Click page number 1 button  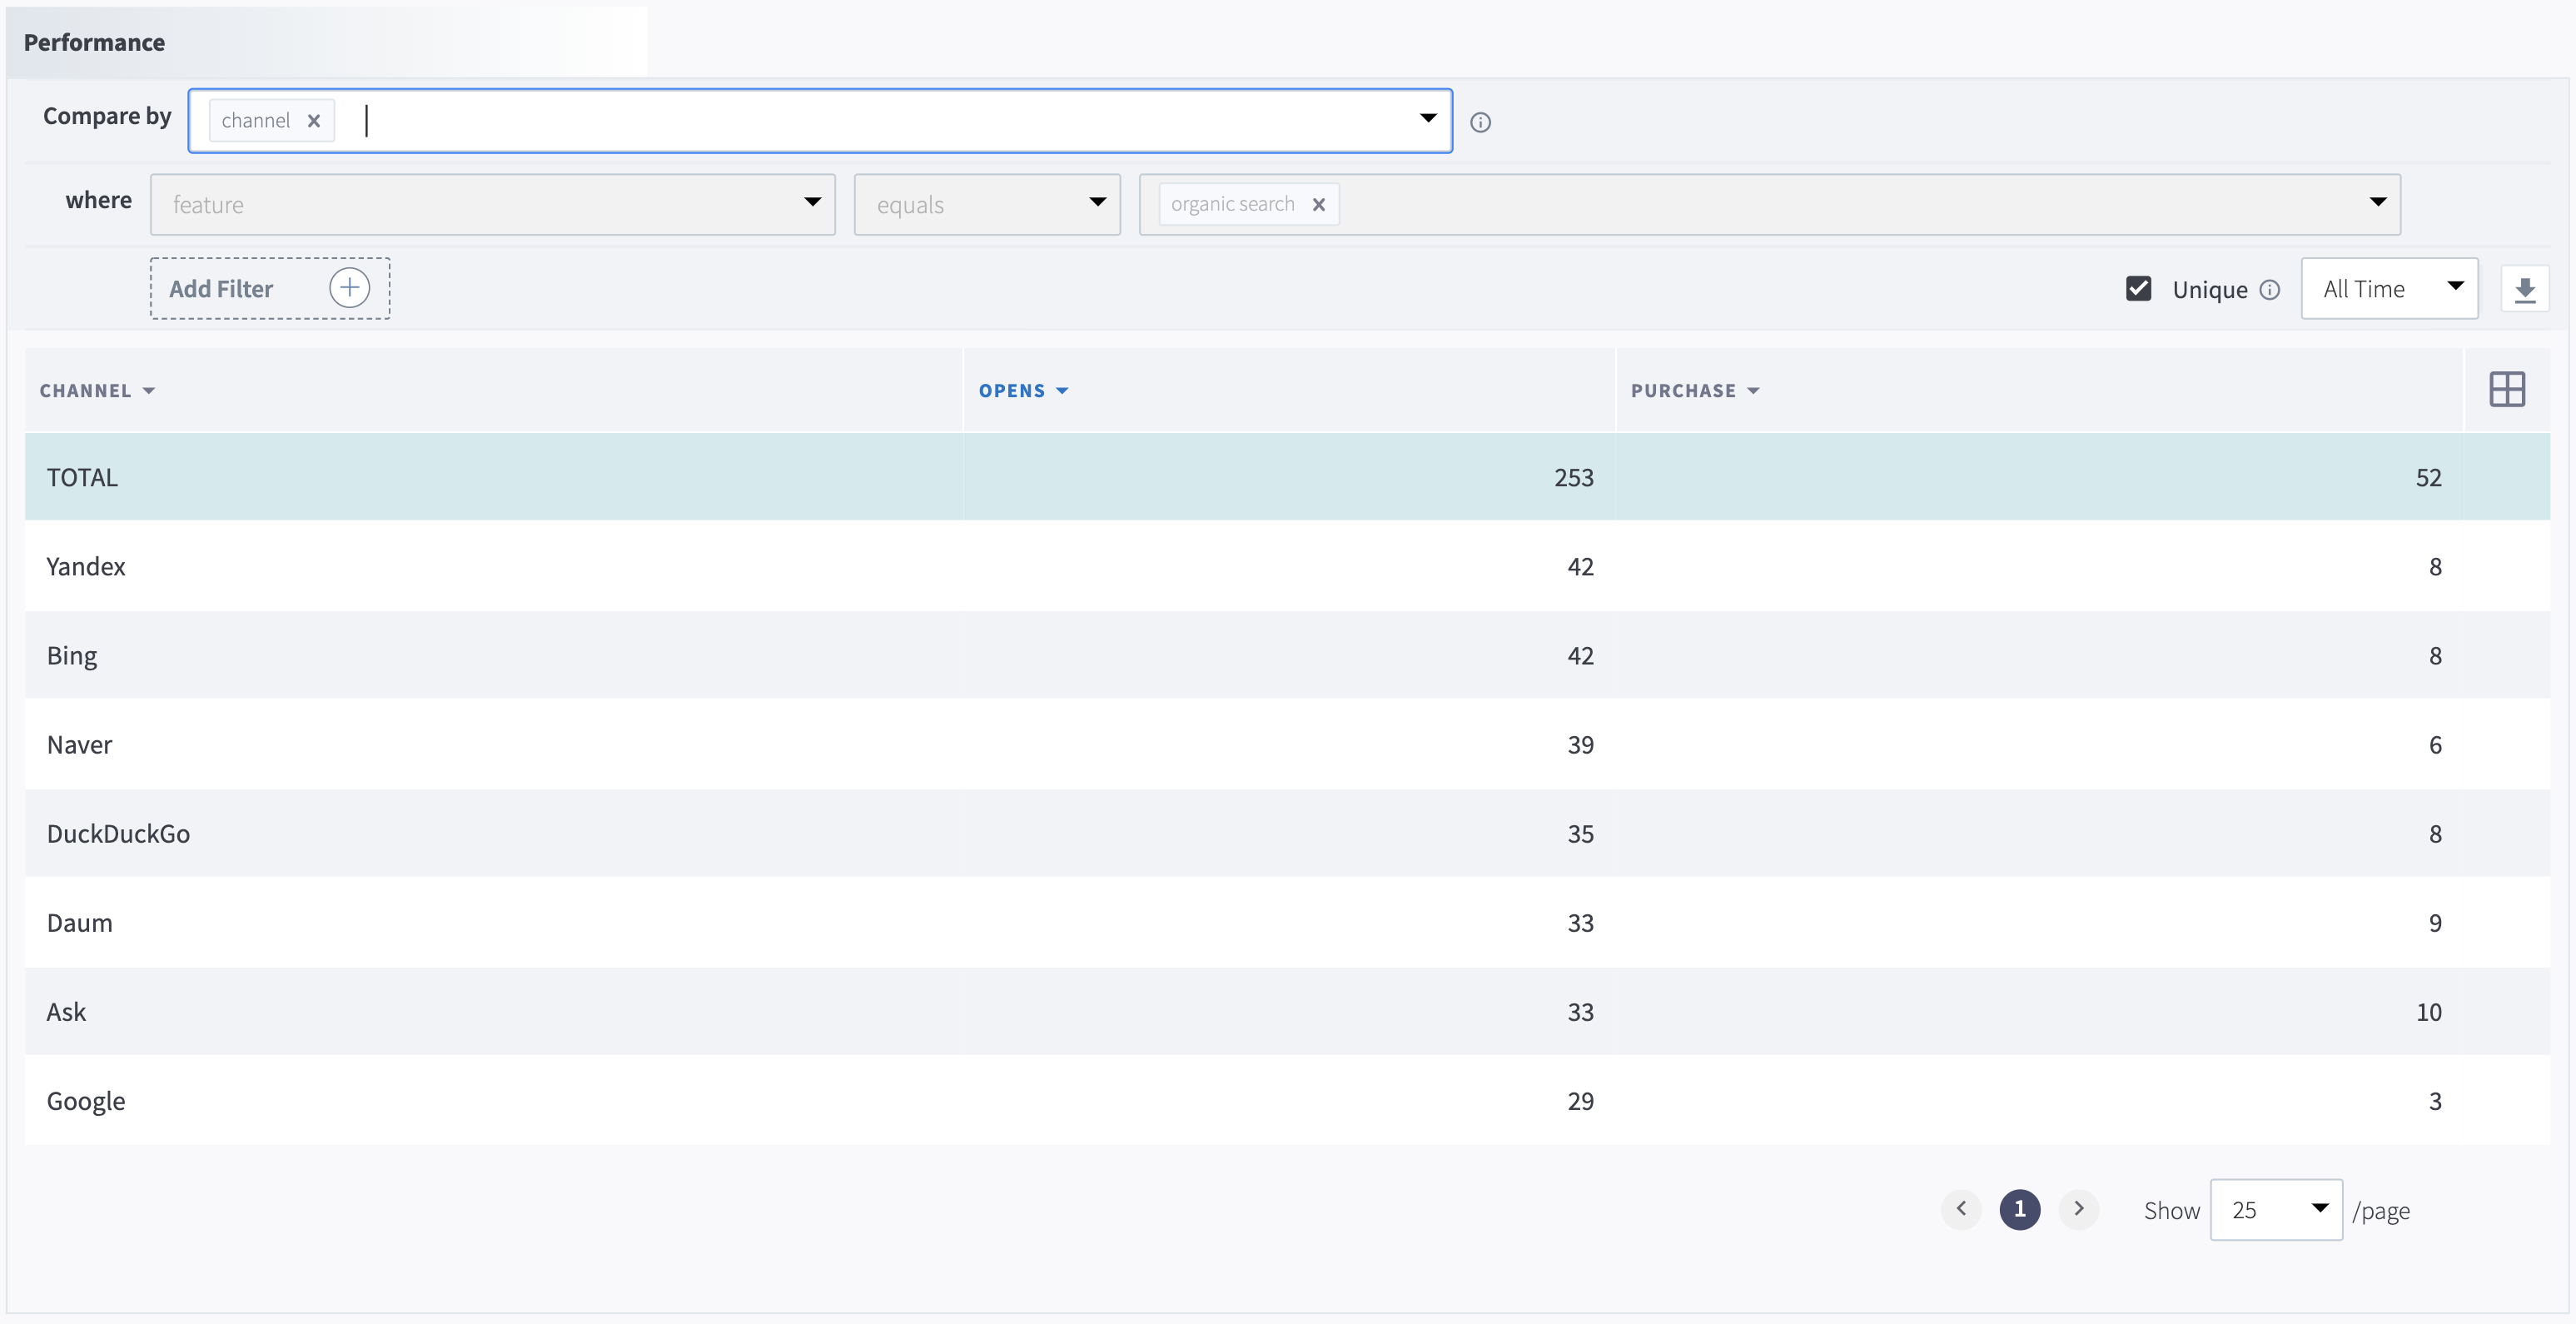pyautogui.click(x=2019, y=1209)
